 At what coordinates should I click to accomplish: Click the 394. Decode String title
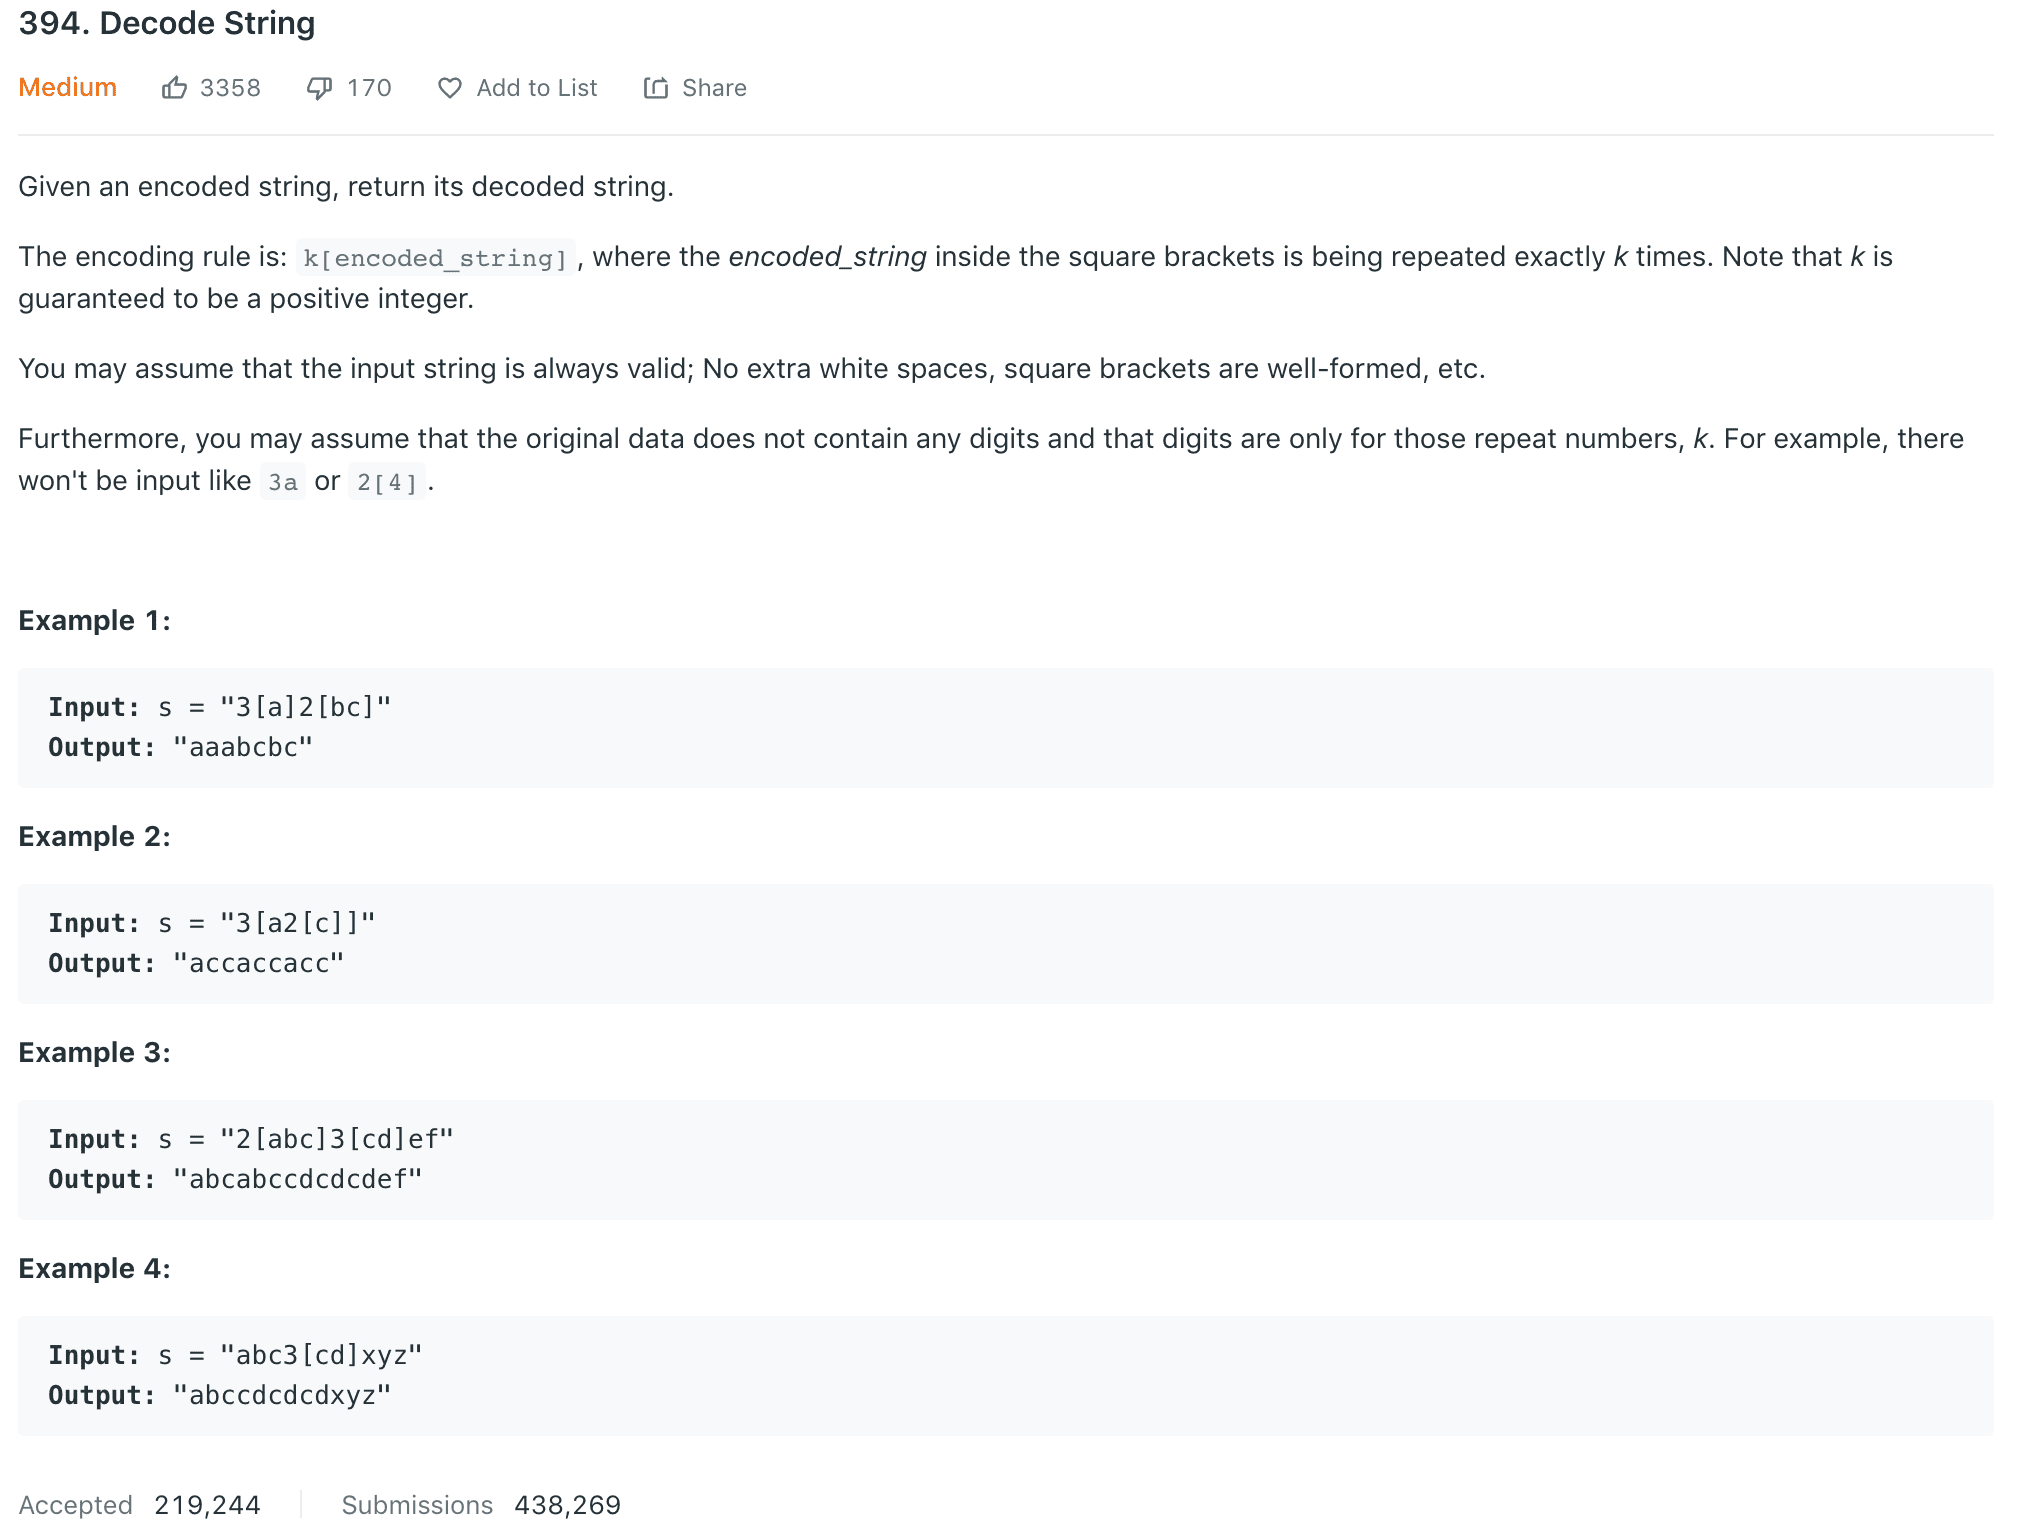[x=167, y=23]
